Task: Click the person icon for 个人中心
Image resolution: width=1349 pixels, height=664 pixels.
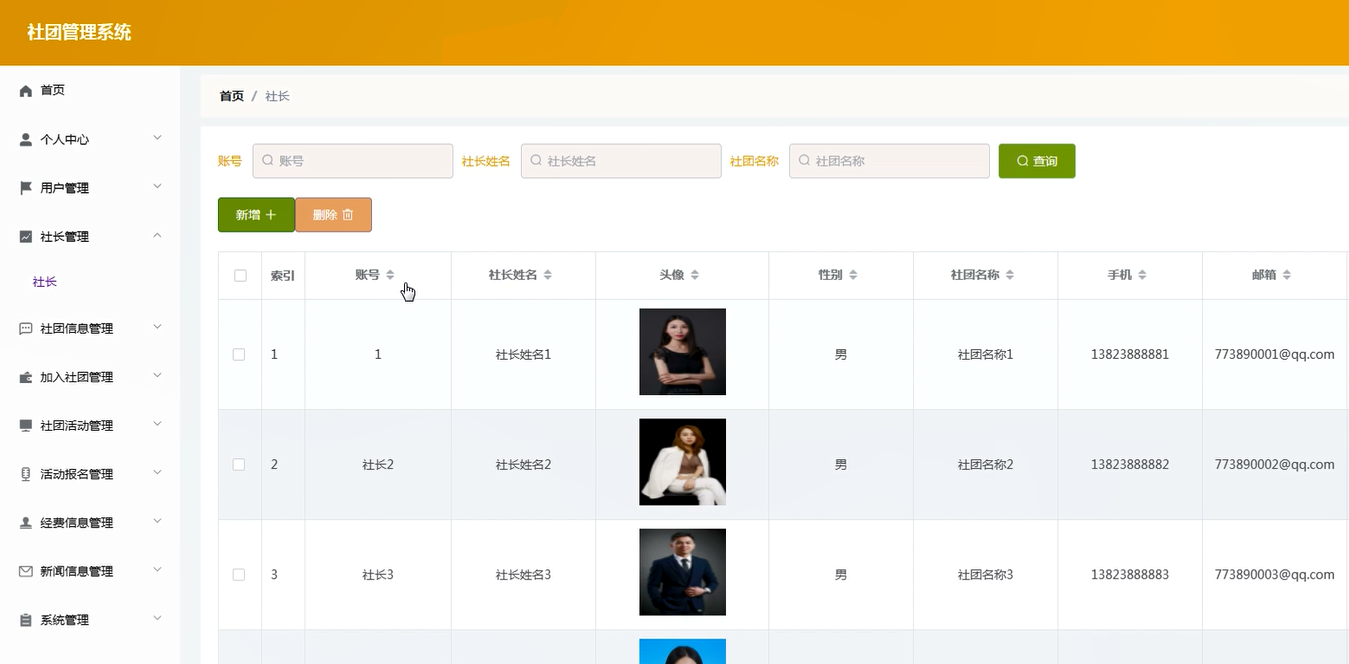Action: point(26,140)
